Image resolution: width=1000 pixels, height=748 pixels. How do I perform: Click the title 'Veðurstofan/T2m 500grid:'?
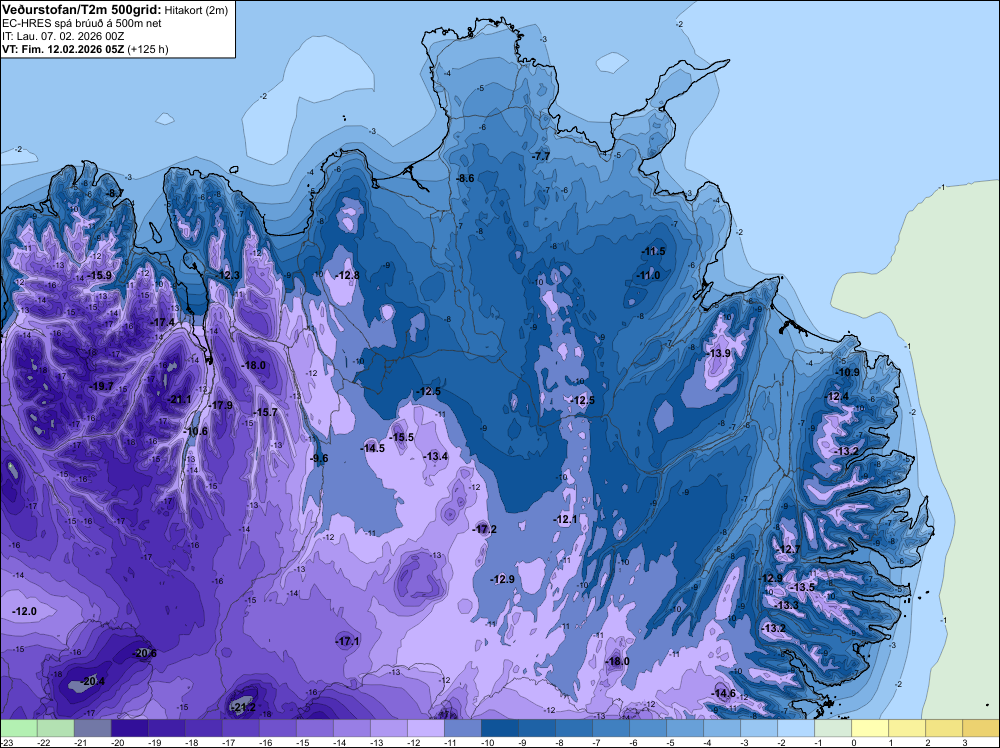(82, 10)
